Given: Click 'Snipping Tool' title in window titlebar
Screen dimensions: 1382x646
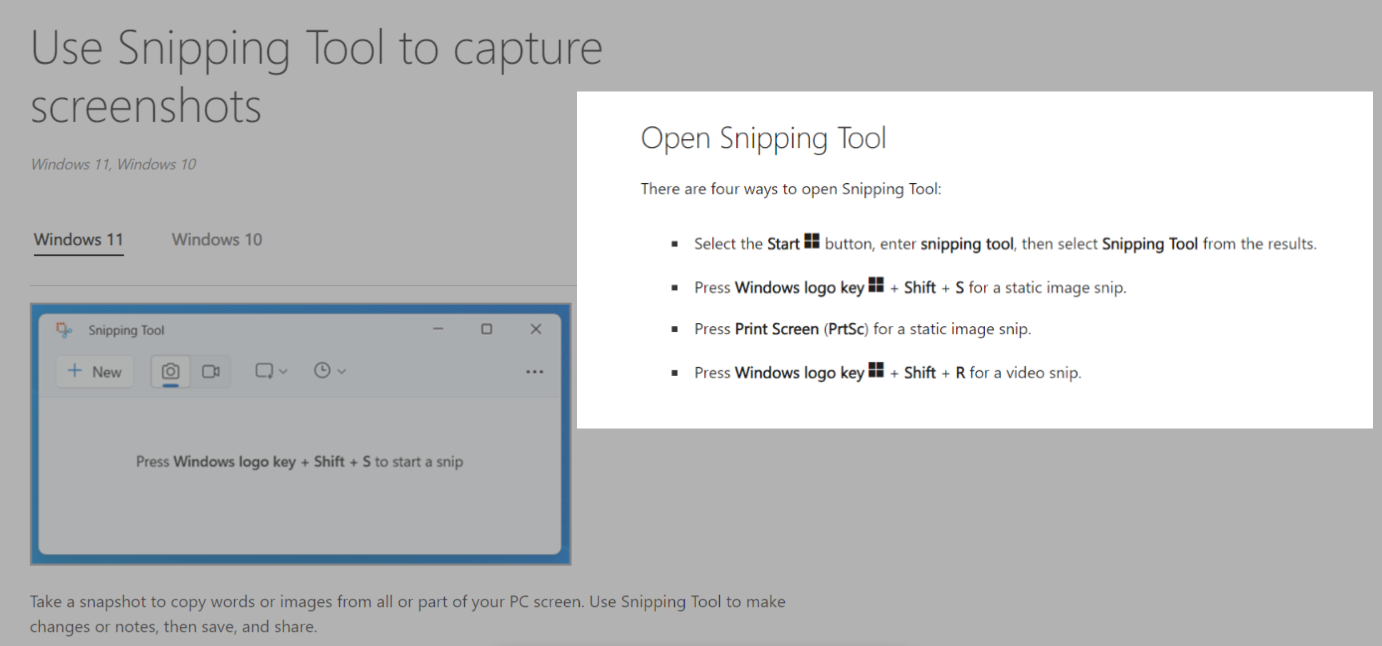Looking at the screenshot, I should tap(126, 331).
